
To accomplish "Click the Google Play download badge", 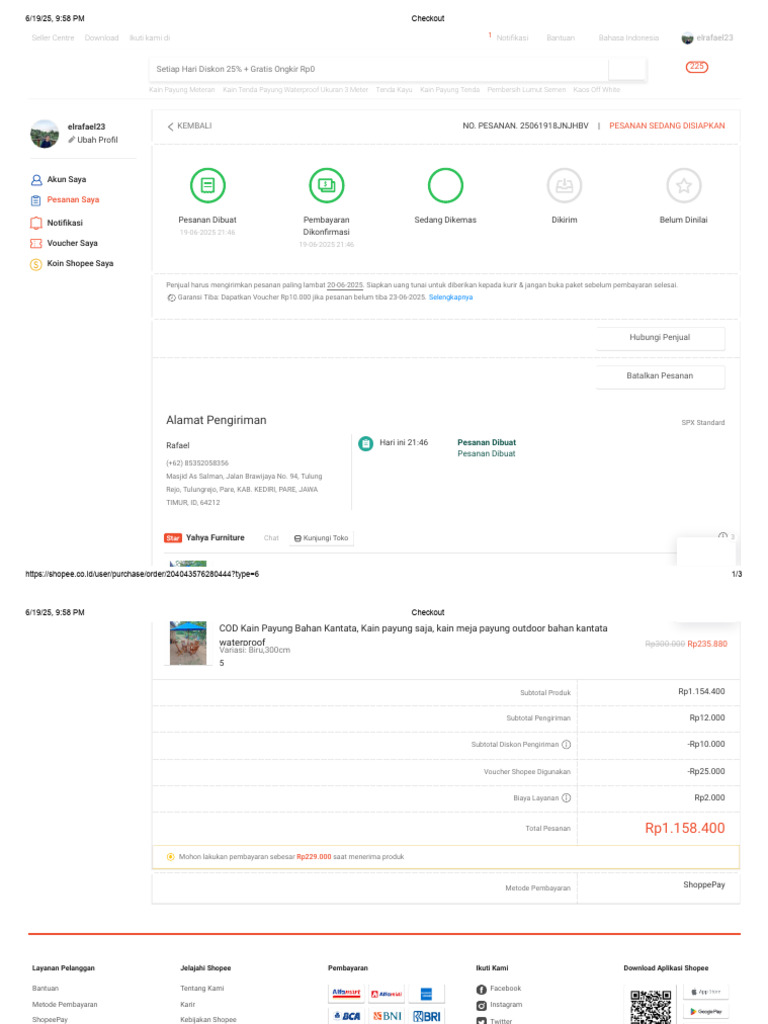I will [706, 1012].
